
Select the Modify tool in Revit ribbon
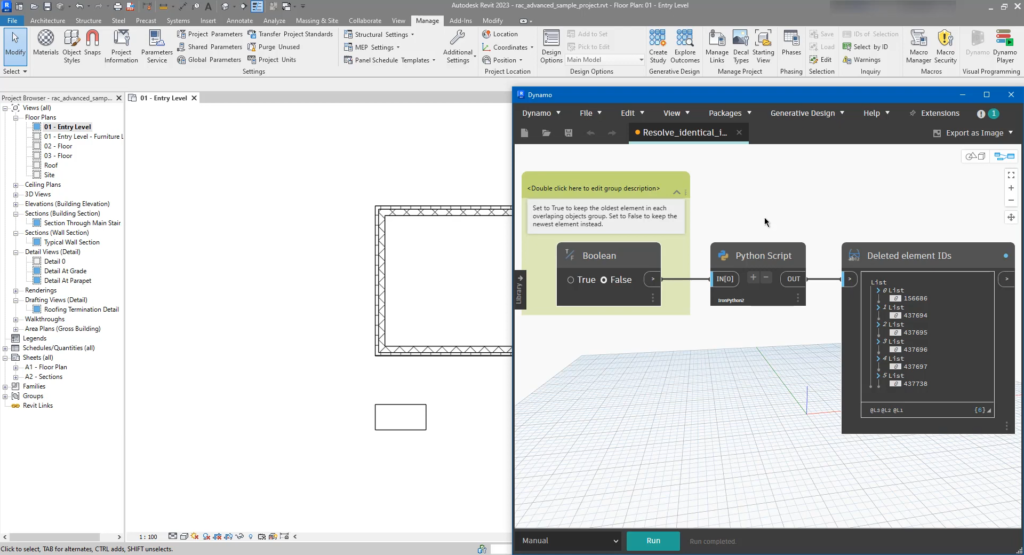pos(15,46)
